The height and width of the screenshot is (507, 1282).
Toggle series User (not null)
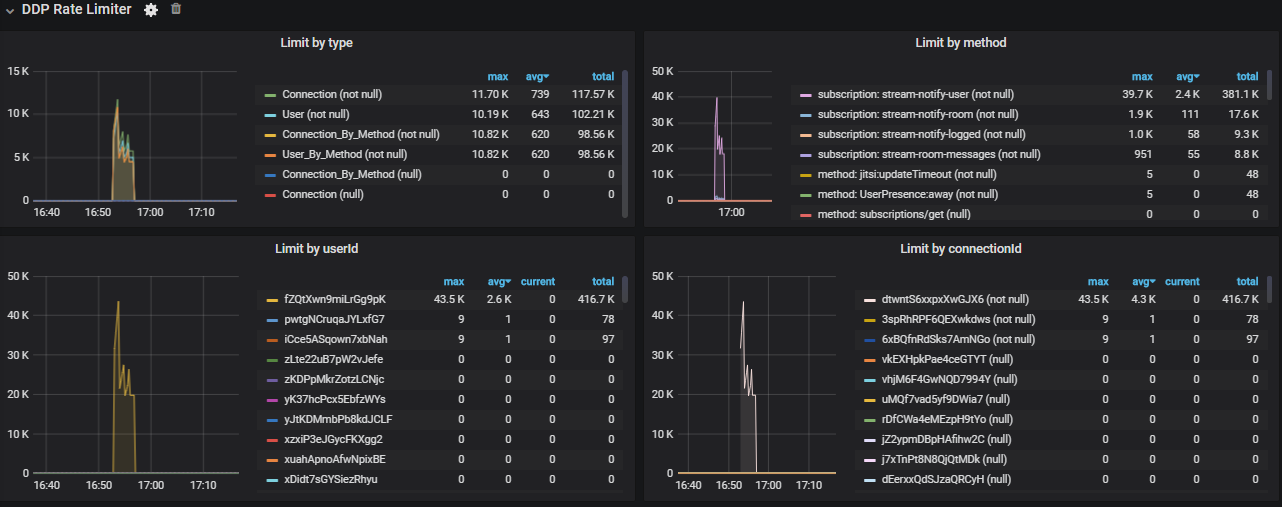click(316, 114)
